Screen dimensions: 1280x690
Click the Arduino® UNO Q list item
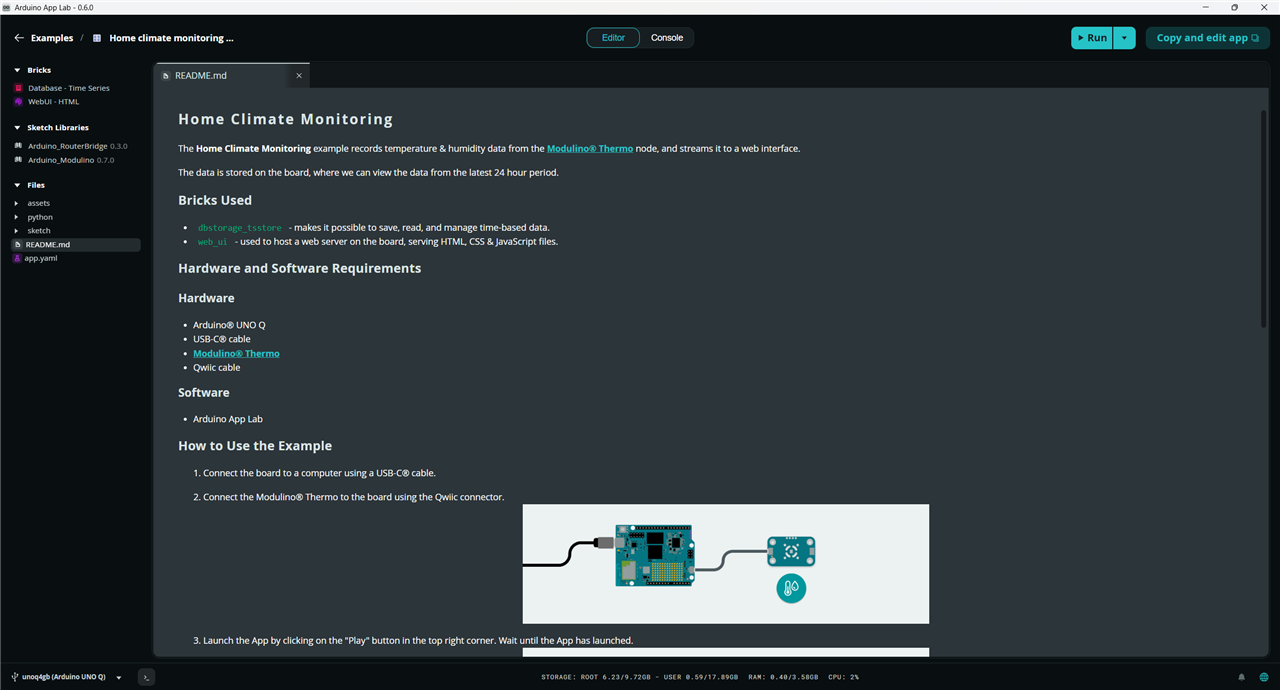pyautogui.click(x=229, y=325)
